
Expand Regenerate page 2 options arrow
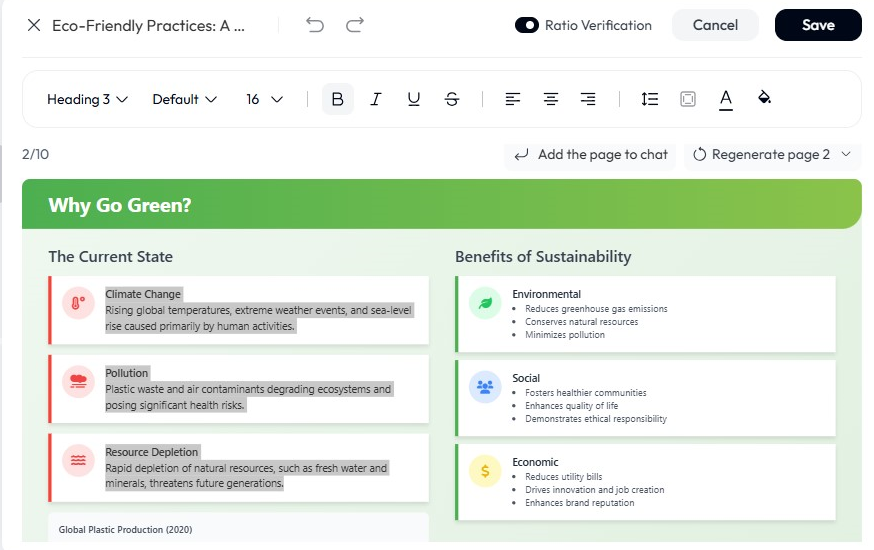[x=846, y=154]
